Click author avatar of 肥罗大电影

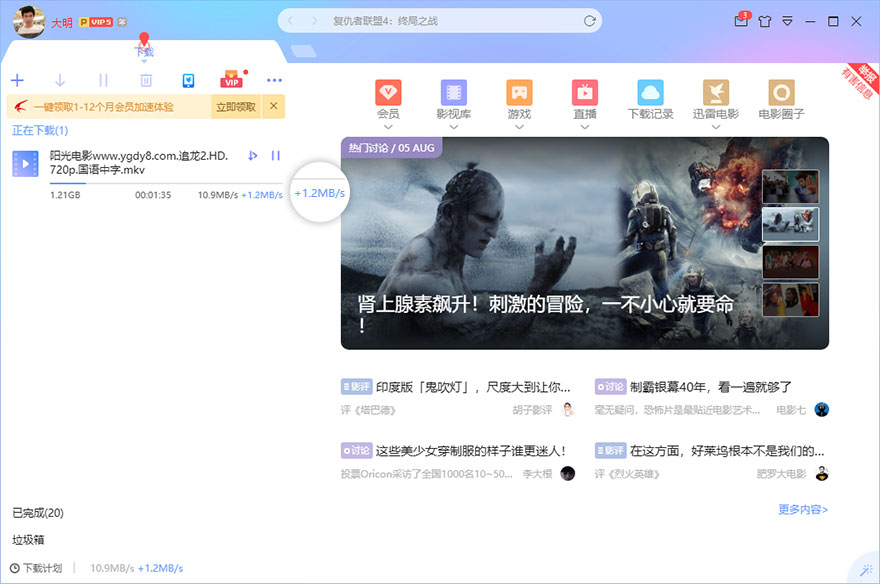822,474
